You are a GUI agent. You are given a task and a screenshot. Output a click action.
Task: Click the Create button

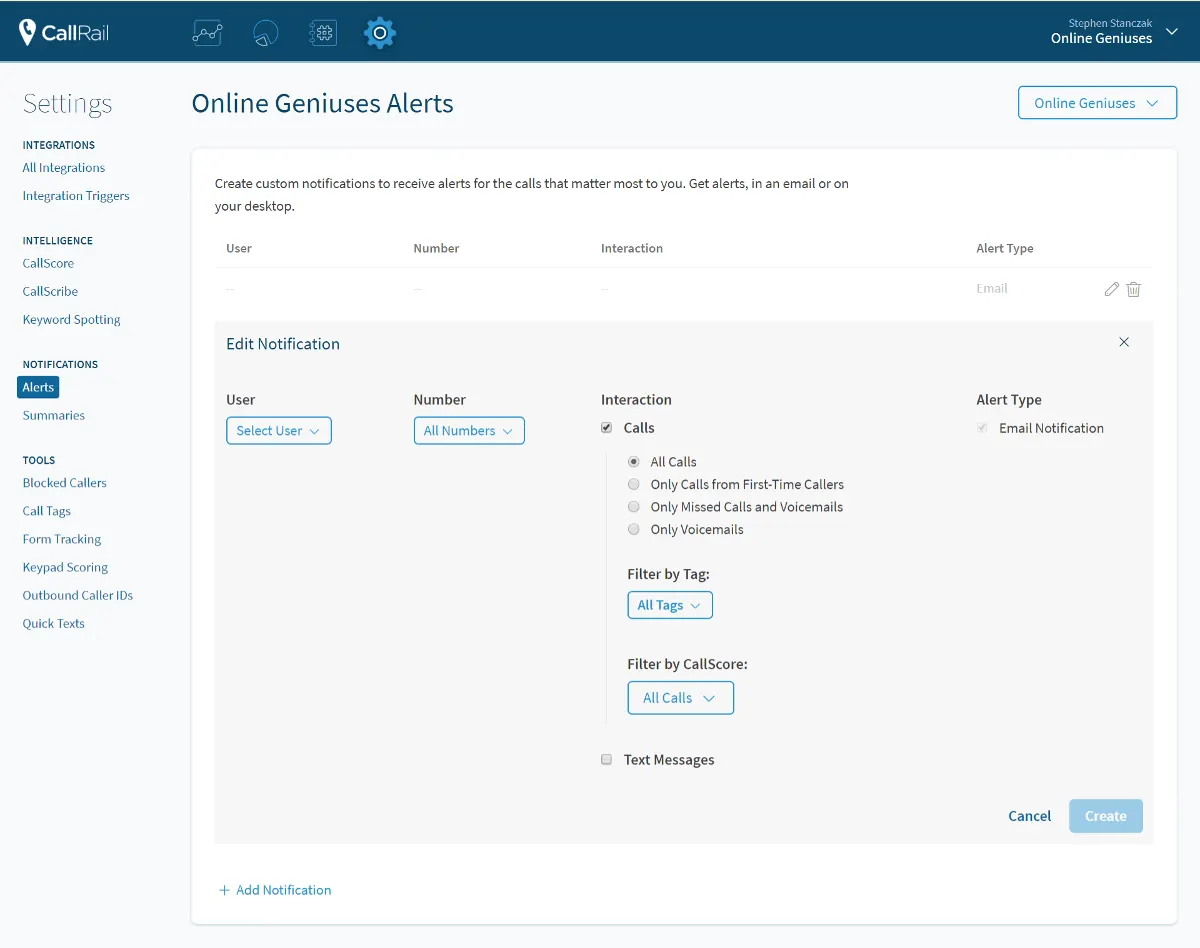[x=1106, y=816]
